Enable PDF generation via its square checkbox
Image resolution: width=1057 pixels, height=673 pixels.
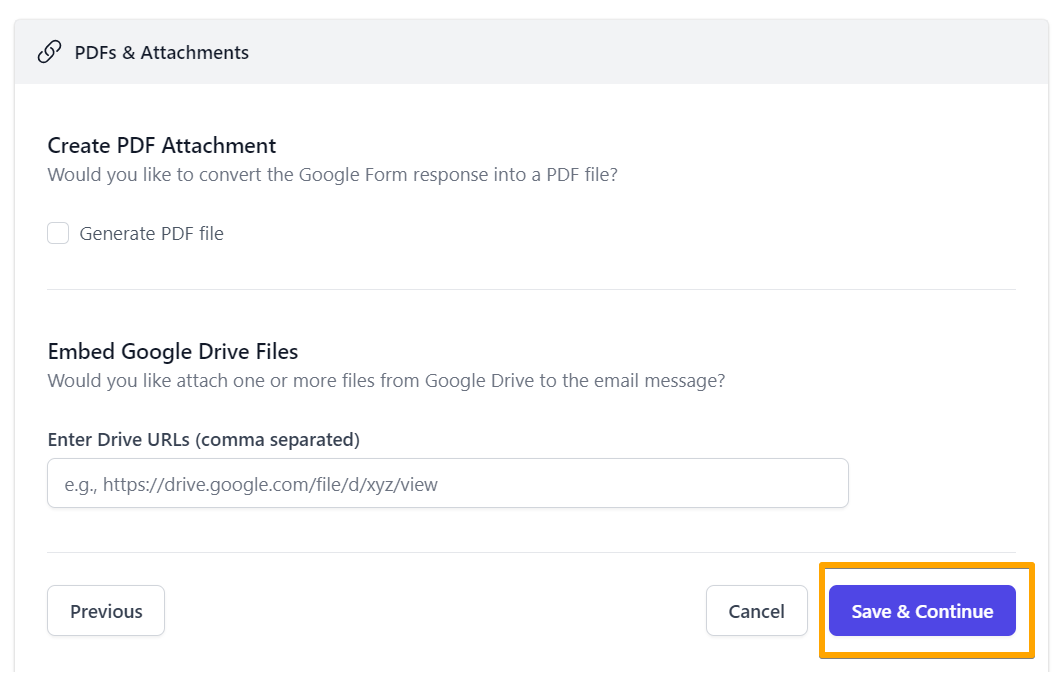[x=58, y=233]
